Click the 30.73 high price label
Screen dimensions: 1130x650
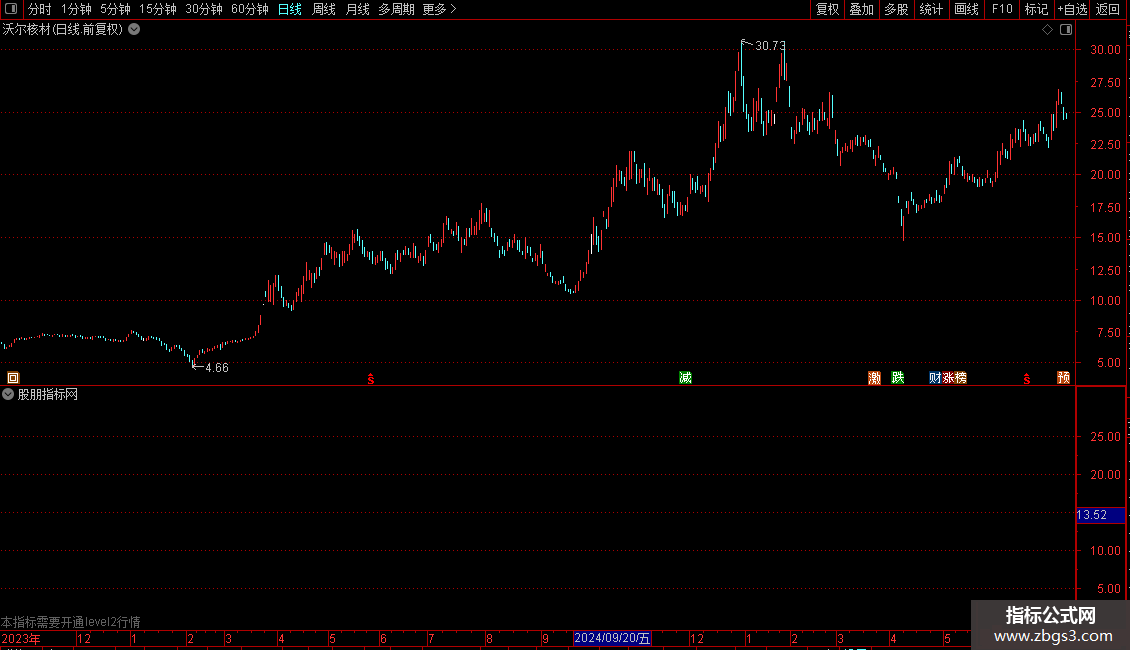click(770, 46)
